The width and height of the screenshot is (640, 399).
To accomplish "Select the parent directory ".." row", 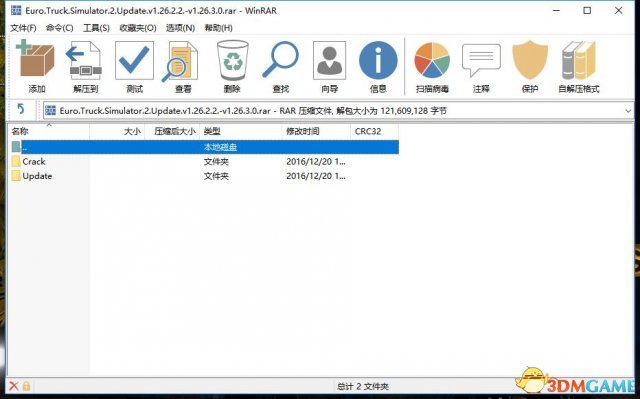I will [204, 147].
